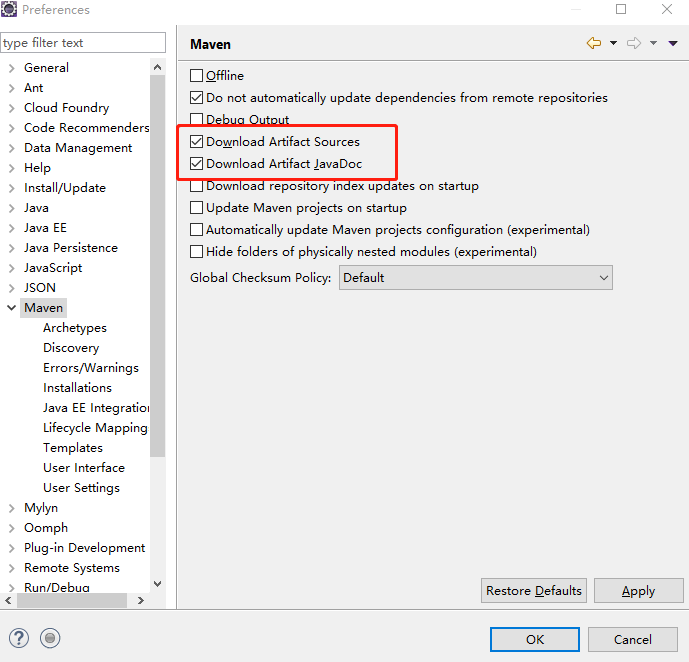Open the back history dropdown arrow

(x=613, y=43)
